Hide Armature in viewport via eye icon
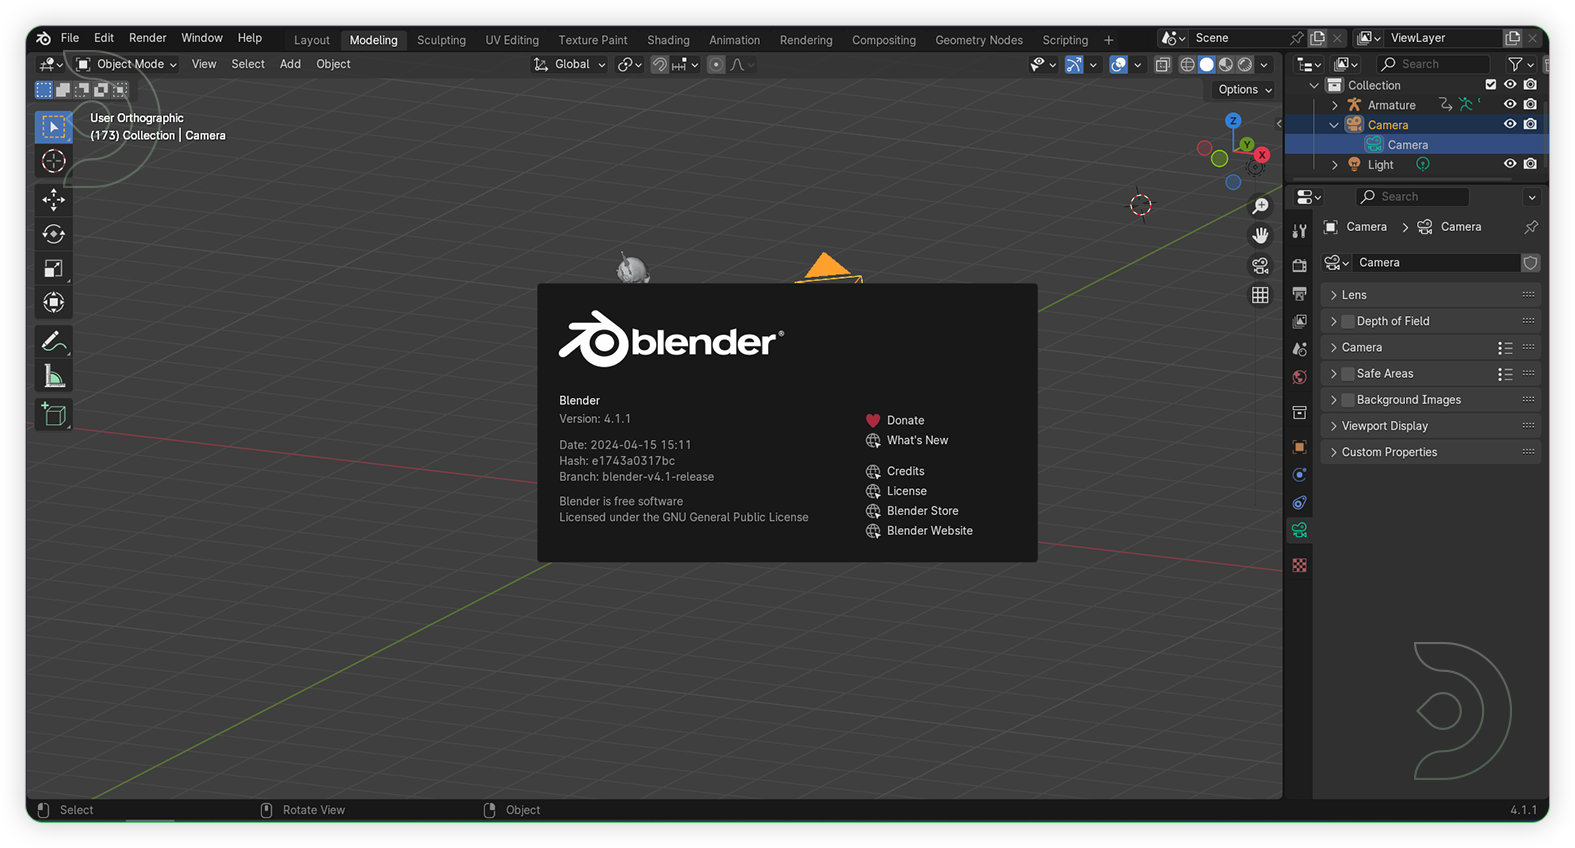1575x848 pixels. click(1510, 104)
